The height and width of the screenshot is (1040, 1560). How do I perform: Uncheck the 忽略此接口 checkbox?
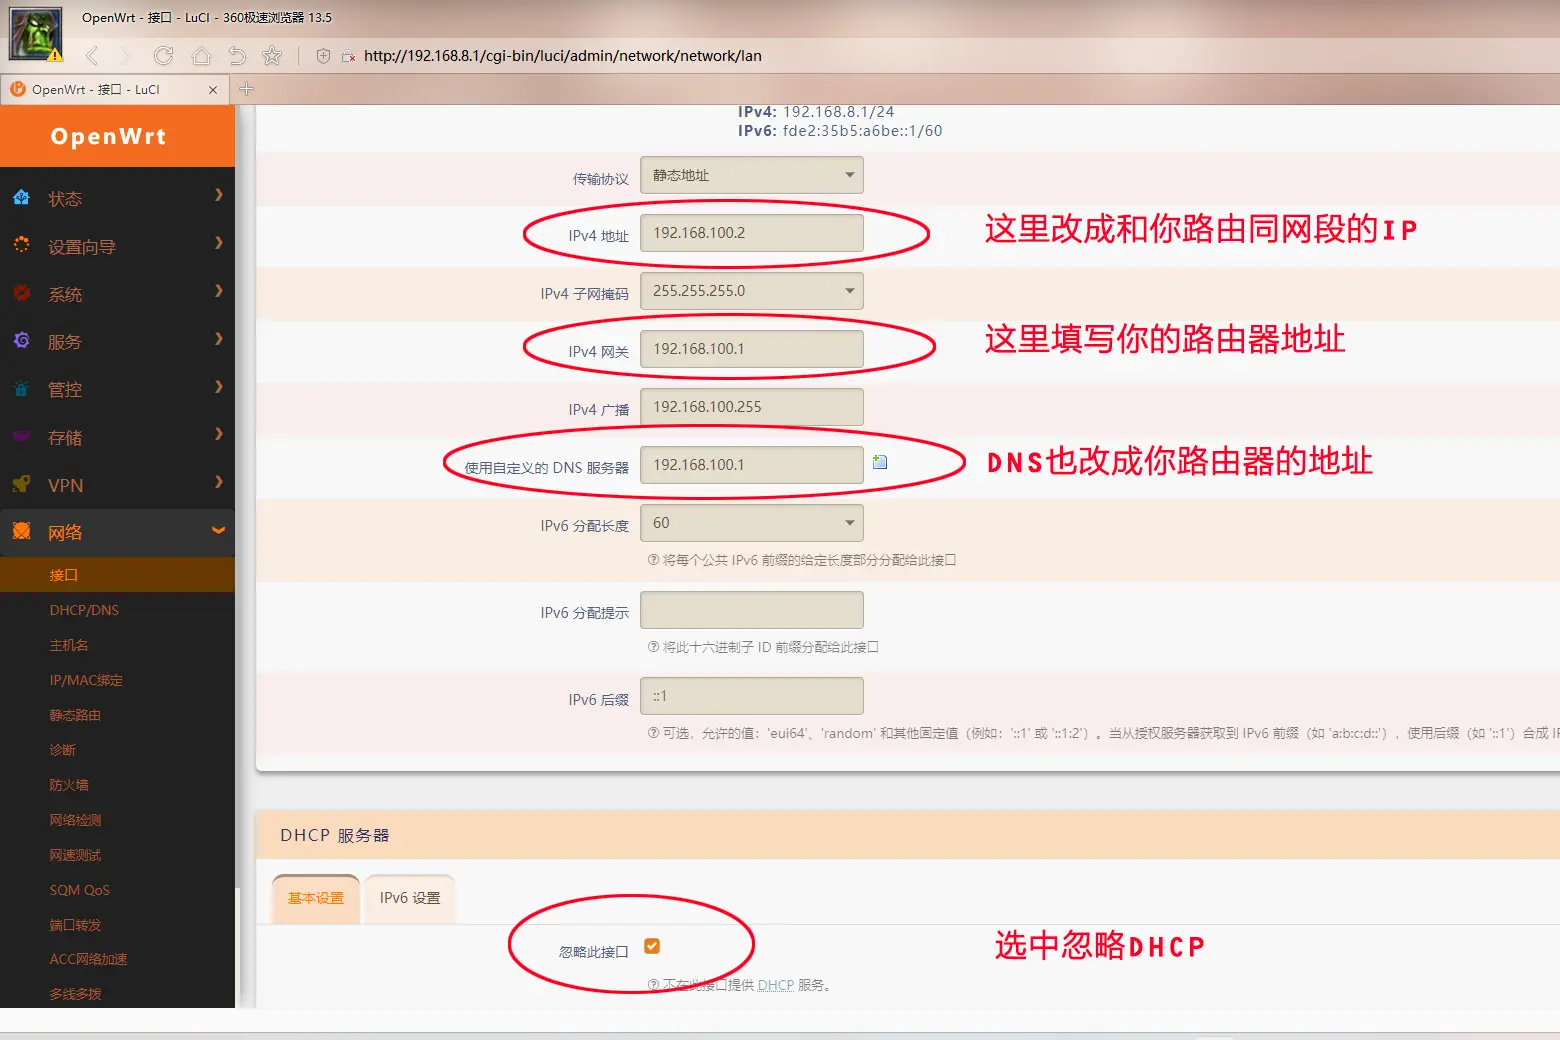[x=652, y=944]
